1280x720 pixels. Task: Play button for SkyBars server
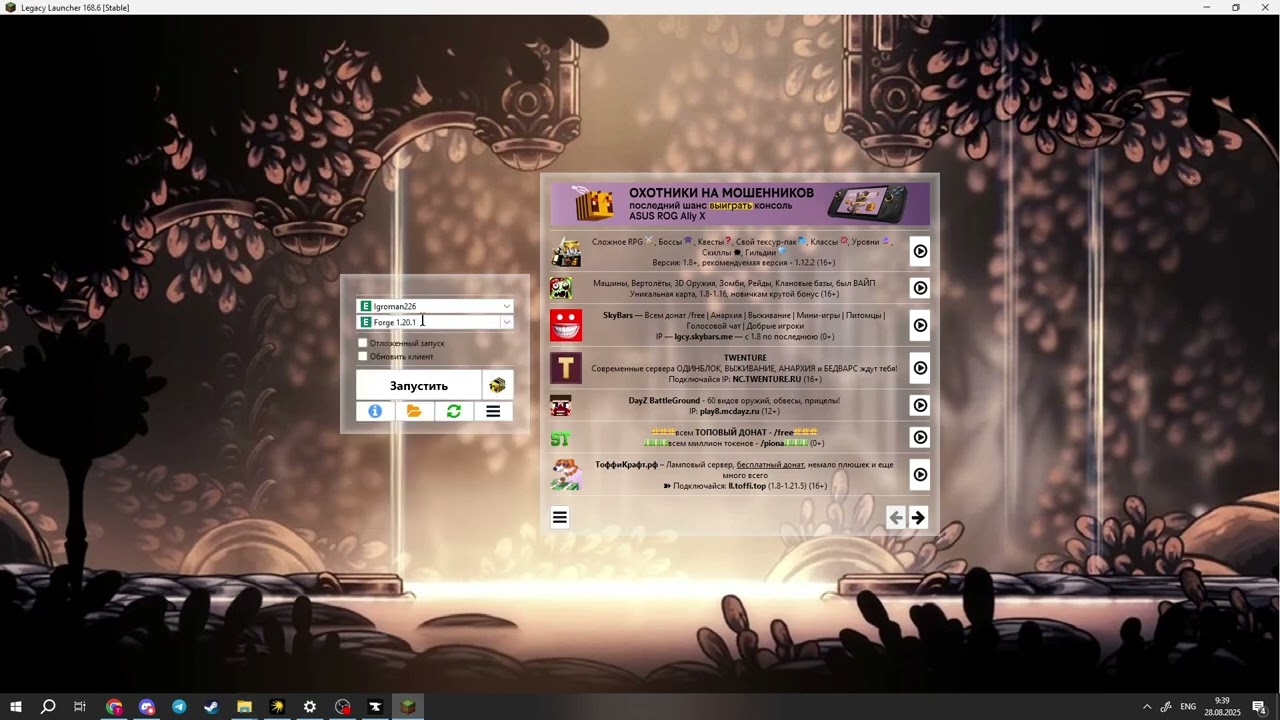coord(920,325)
